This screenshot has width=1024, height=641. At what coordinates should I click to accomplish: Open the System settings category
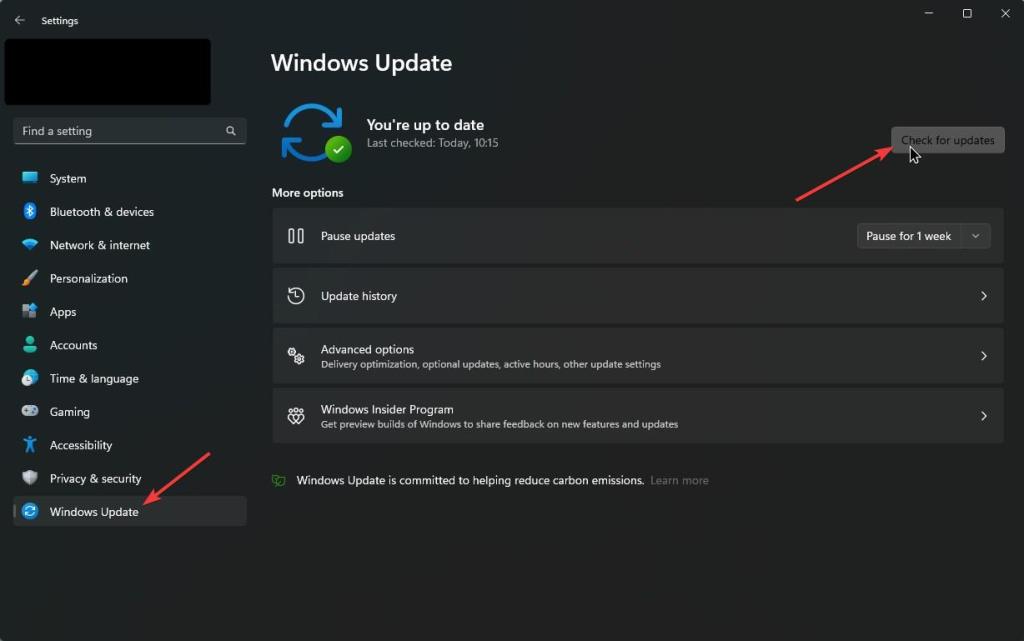pyautogui.click(x=129, y=178)
